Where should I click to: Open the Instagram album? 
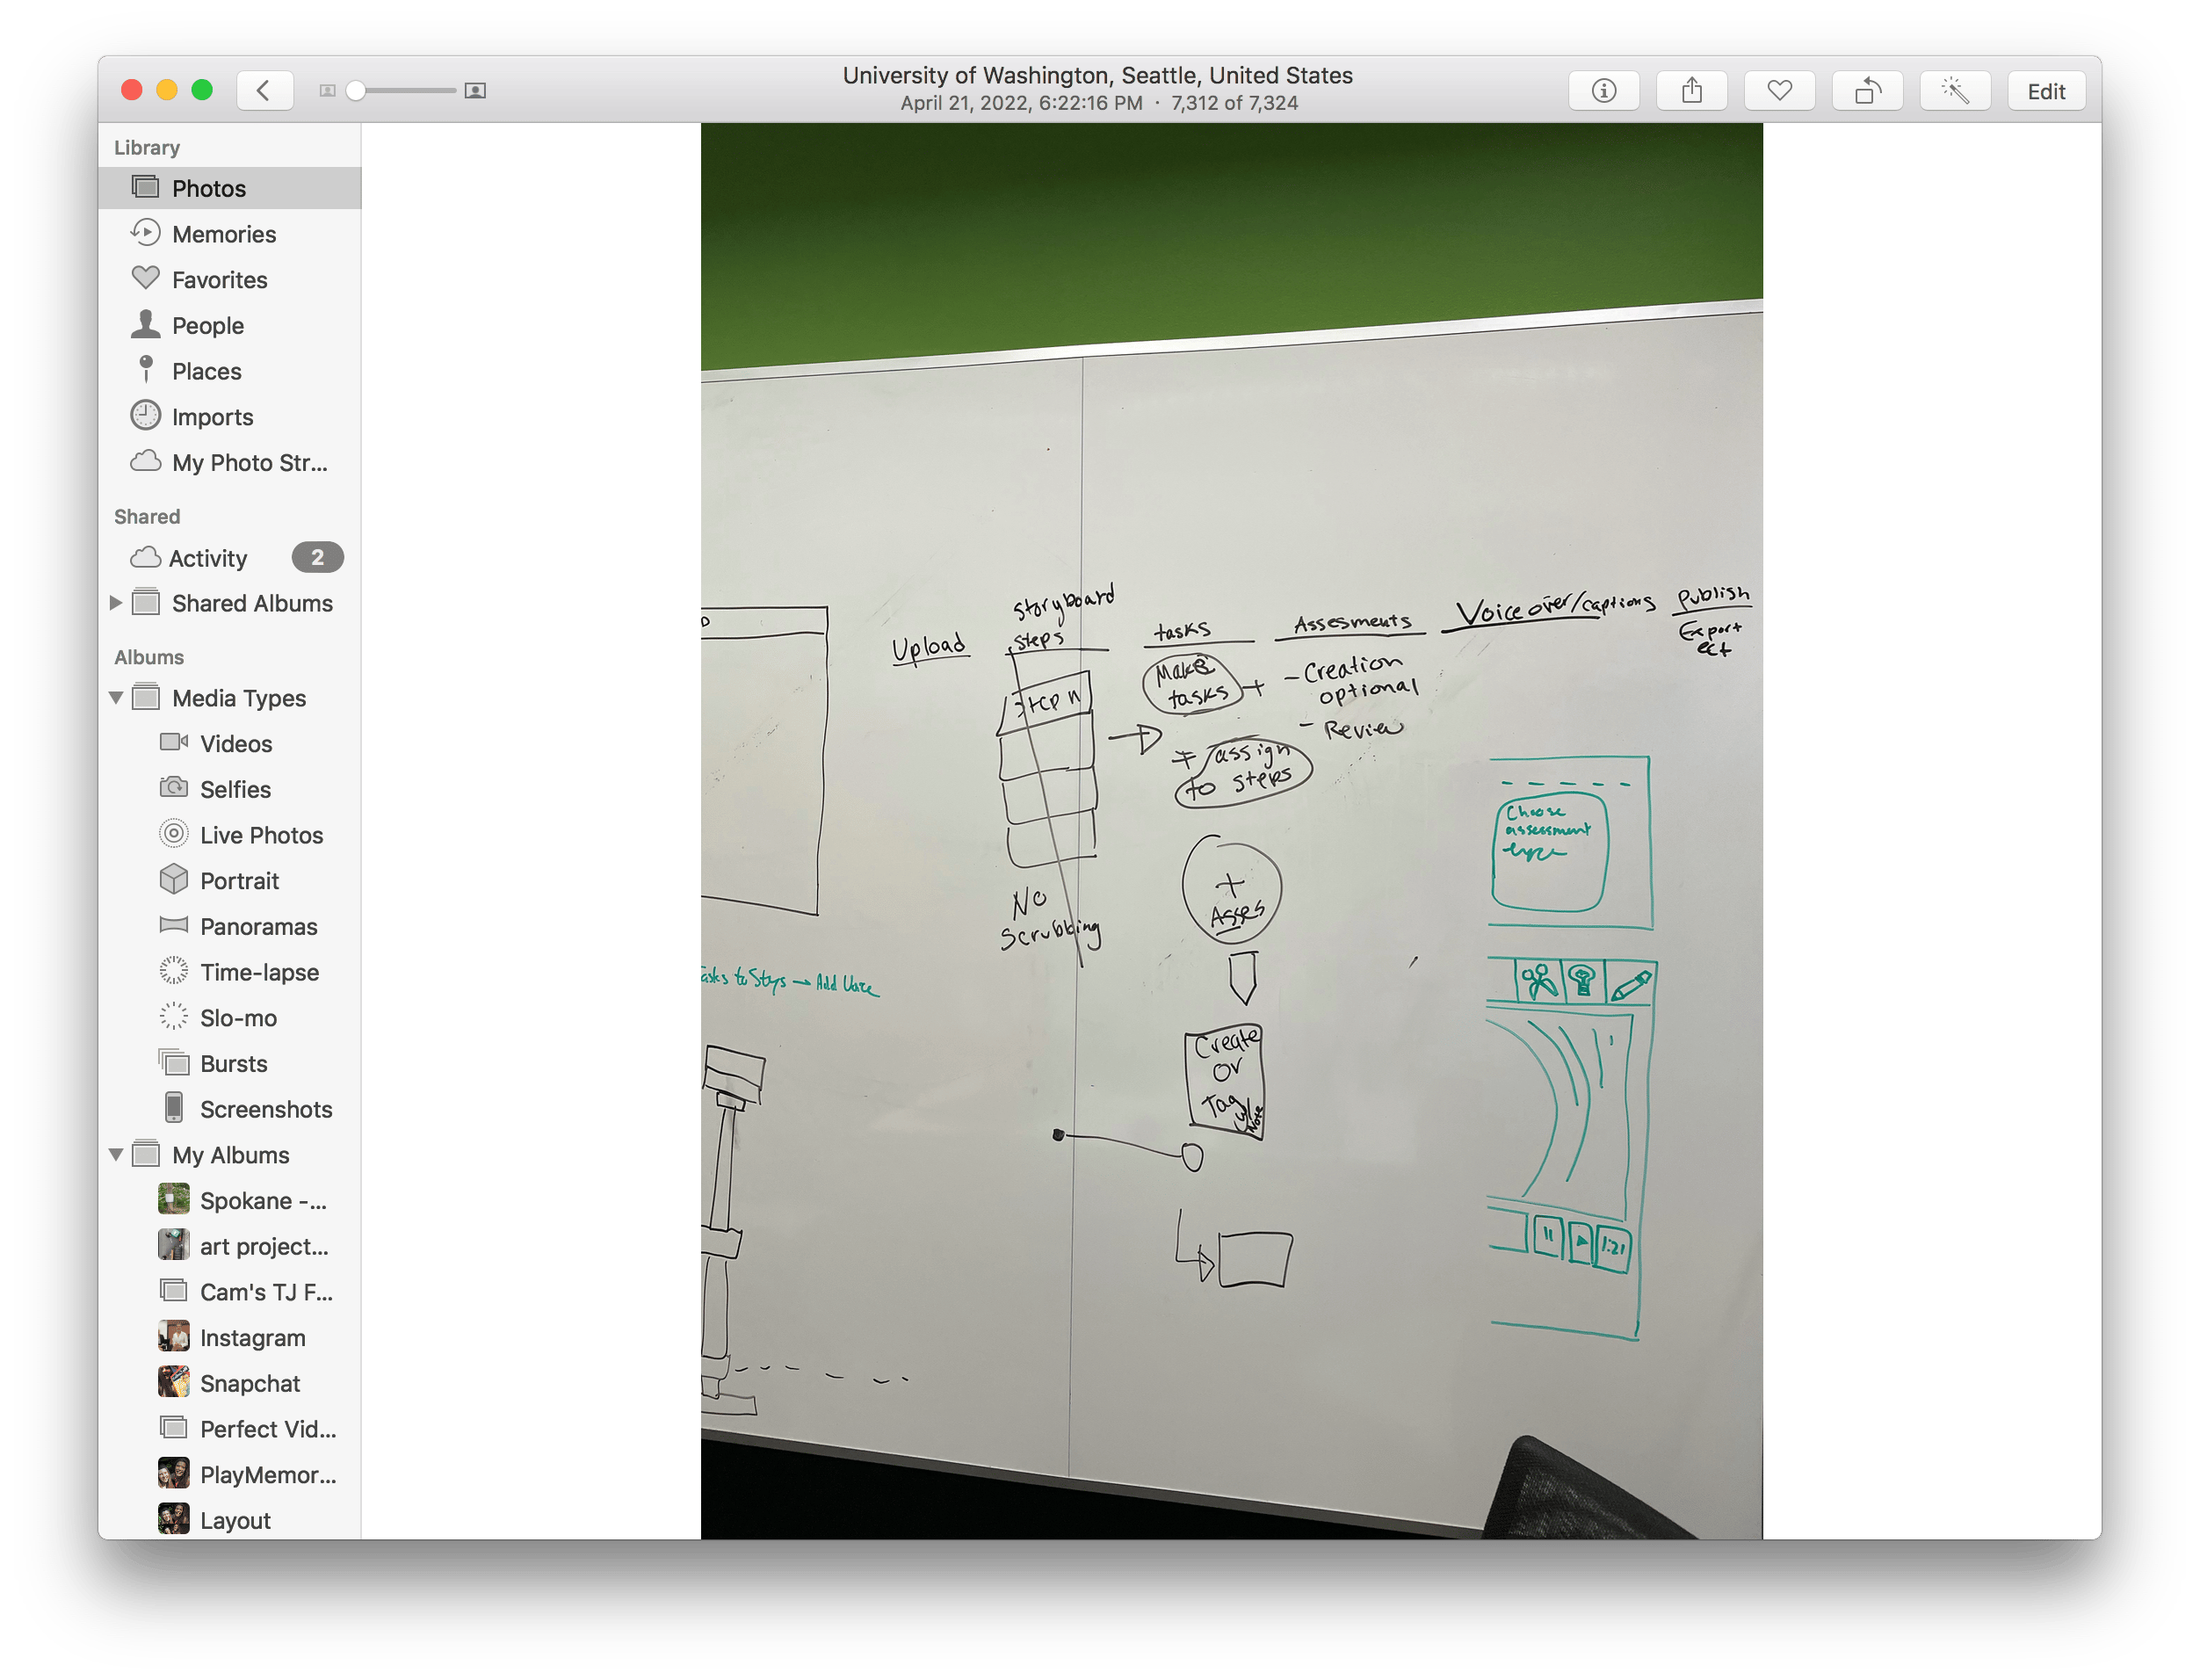[252, 1338]
